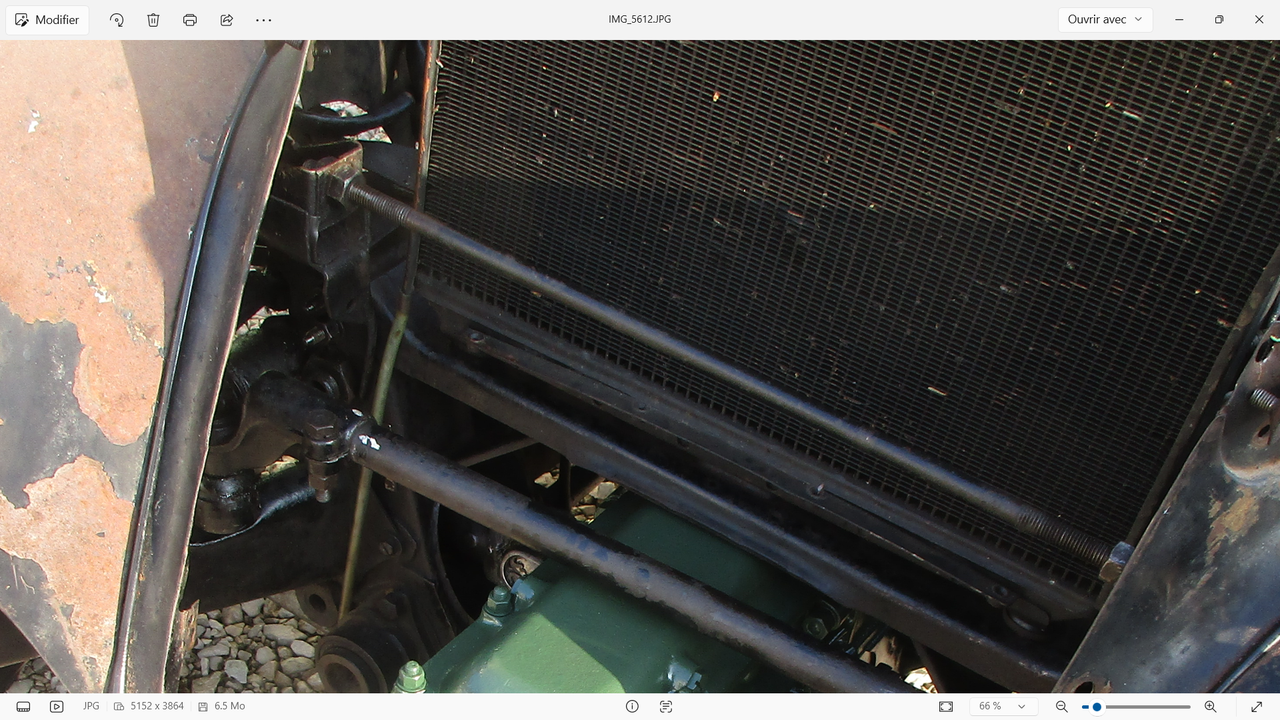
Task: Adjust the zoom slider handle
Action: [1097, 706]
